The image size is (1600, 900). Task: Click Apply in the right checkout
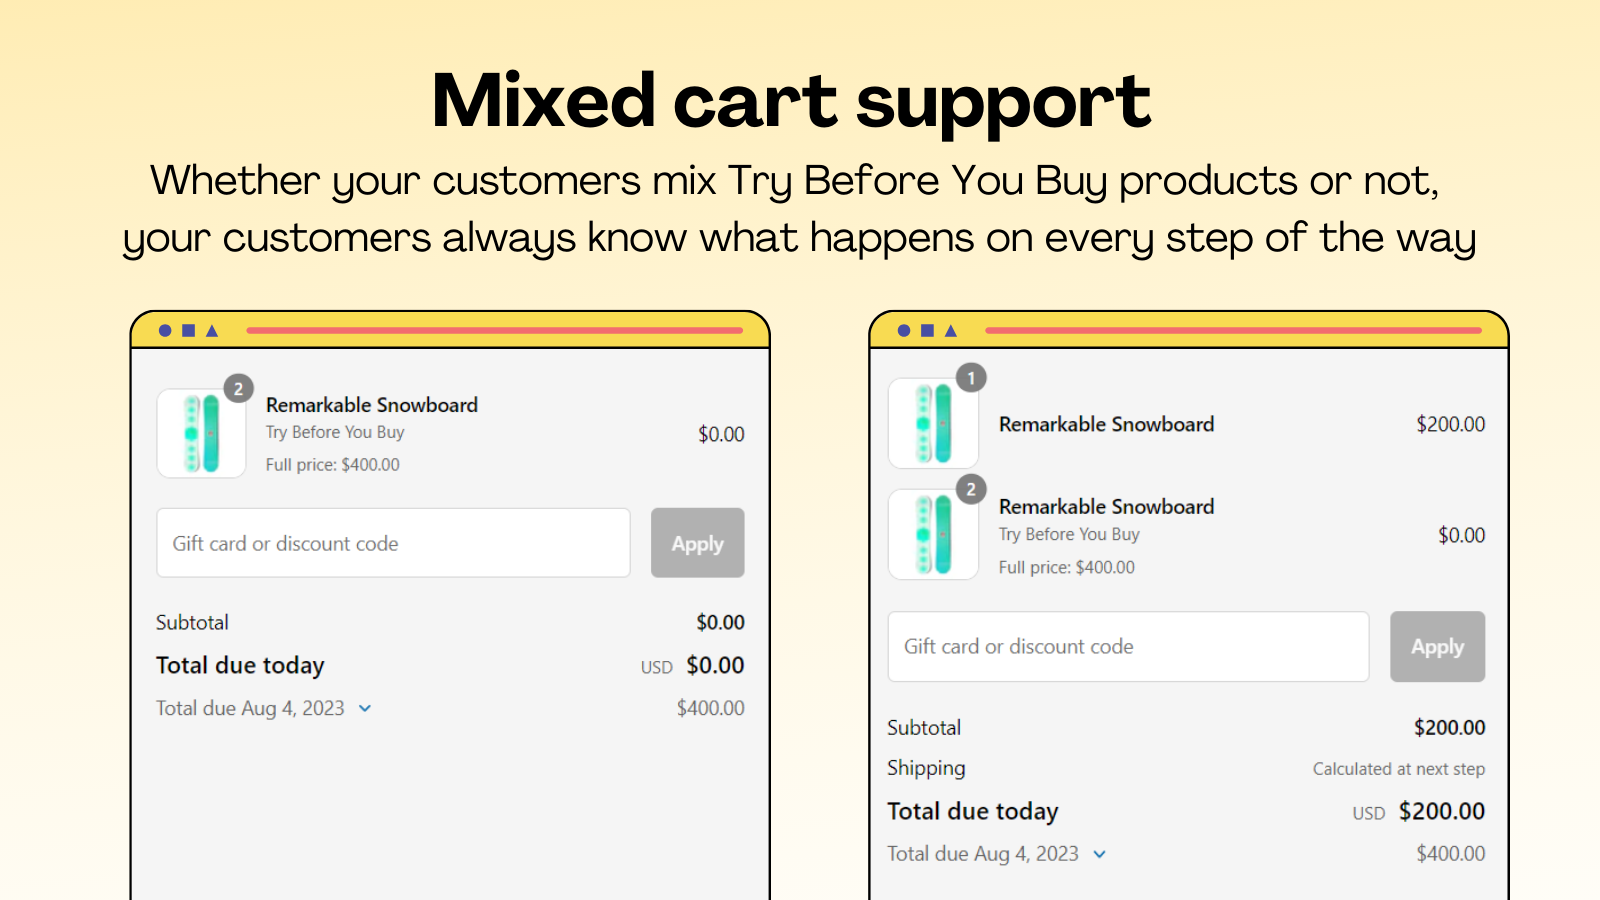pyautogui.click(x=1437, y=646)
